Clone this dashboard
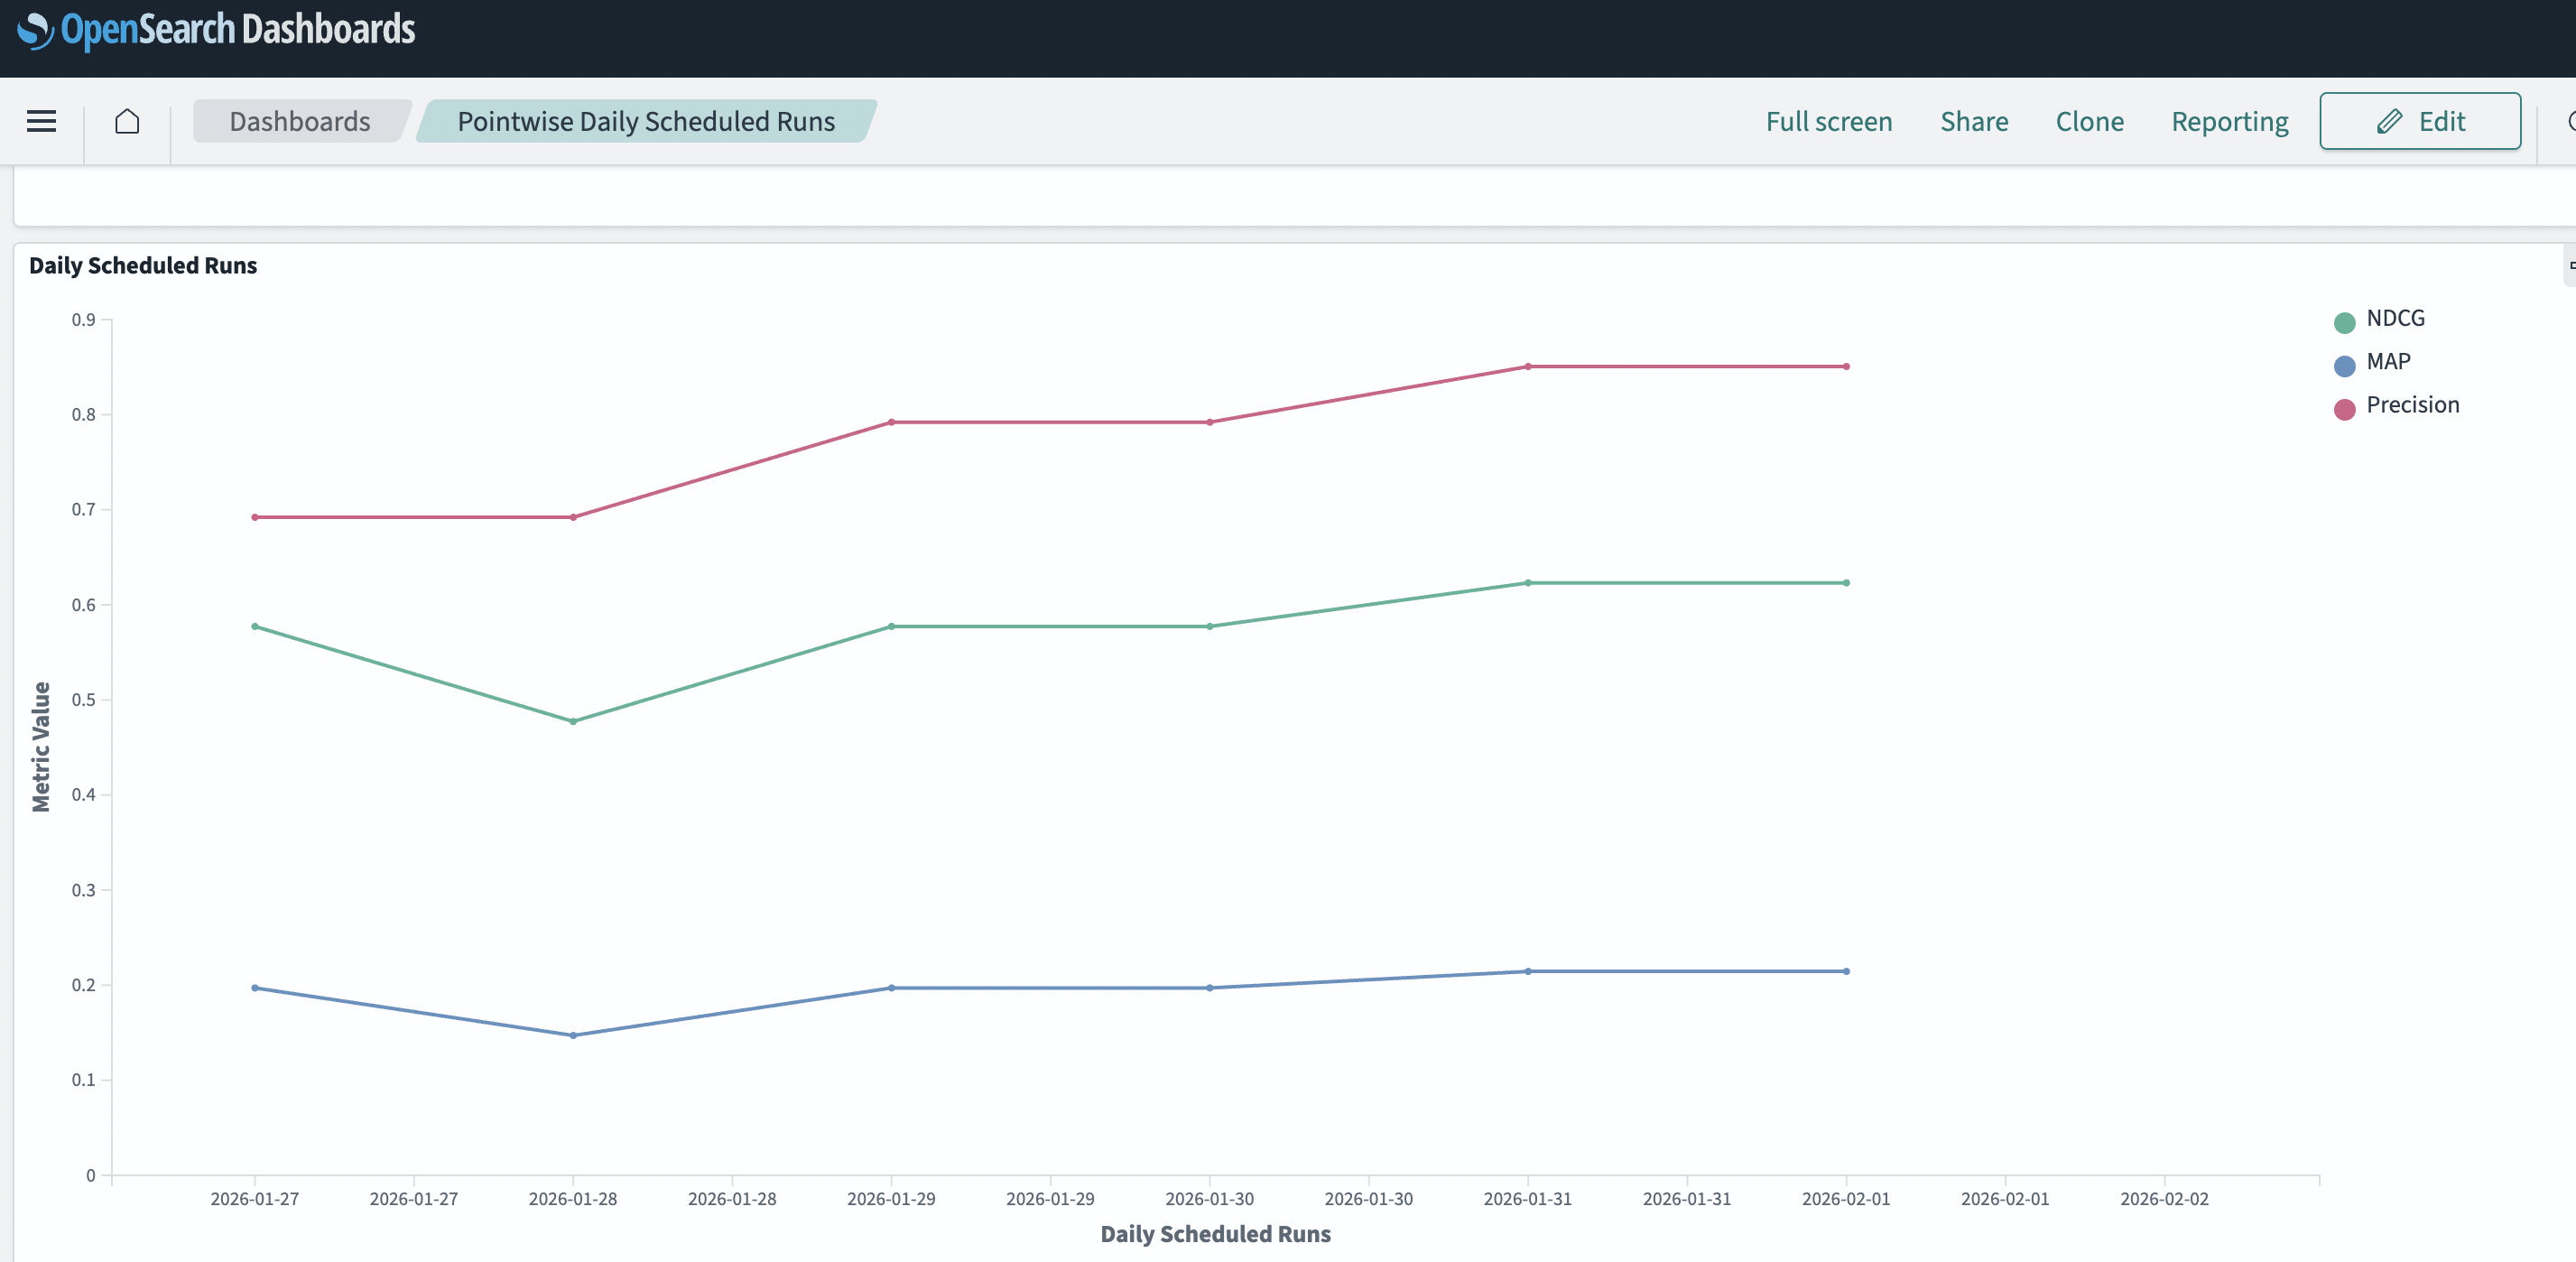Screen dimensions: 2576x1262 [x=2090, y=121]
